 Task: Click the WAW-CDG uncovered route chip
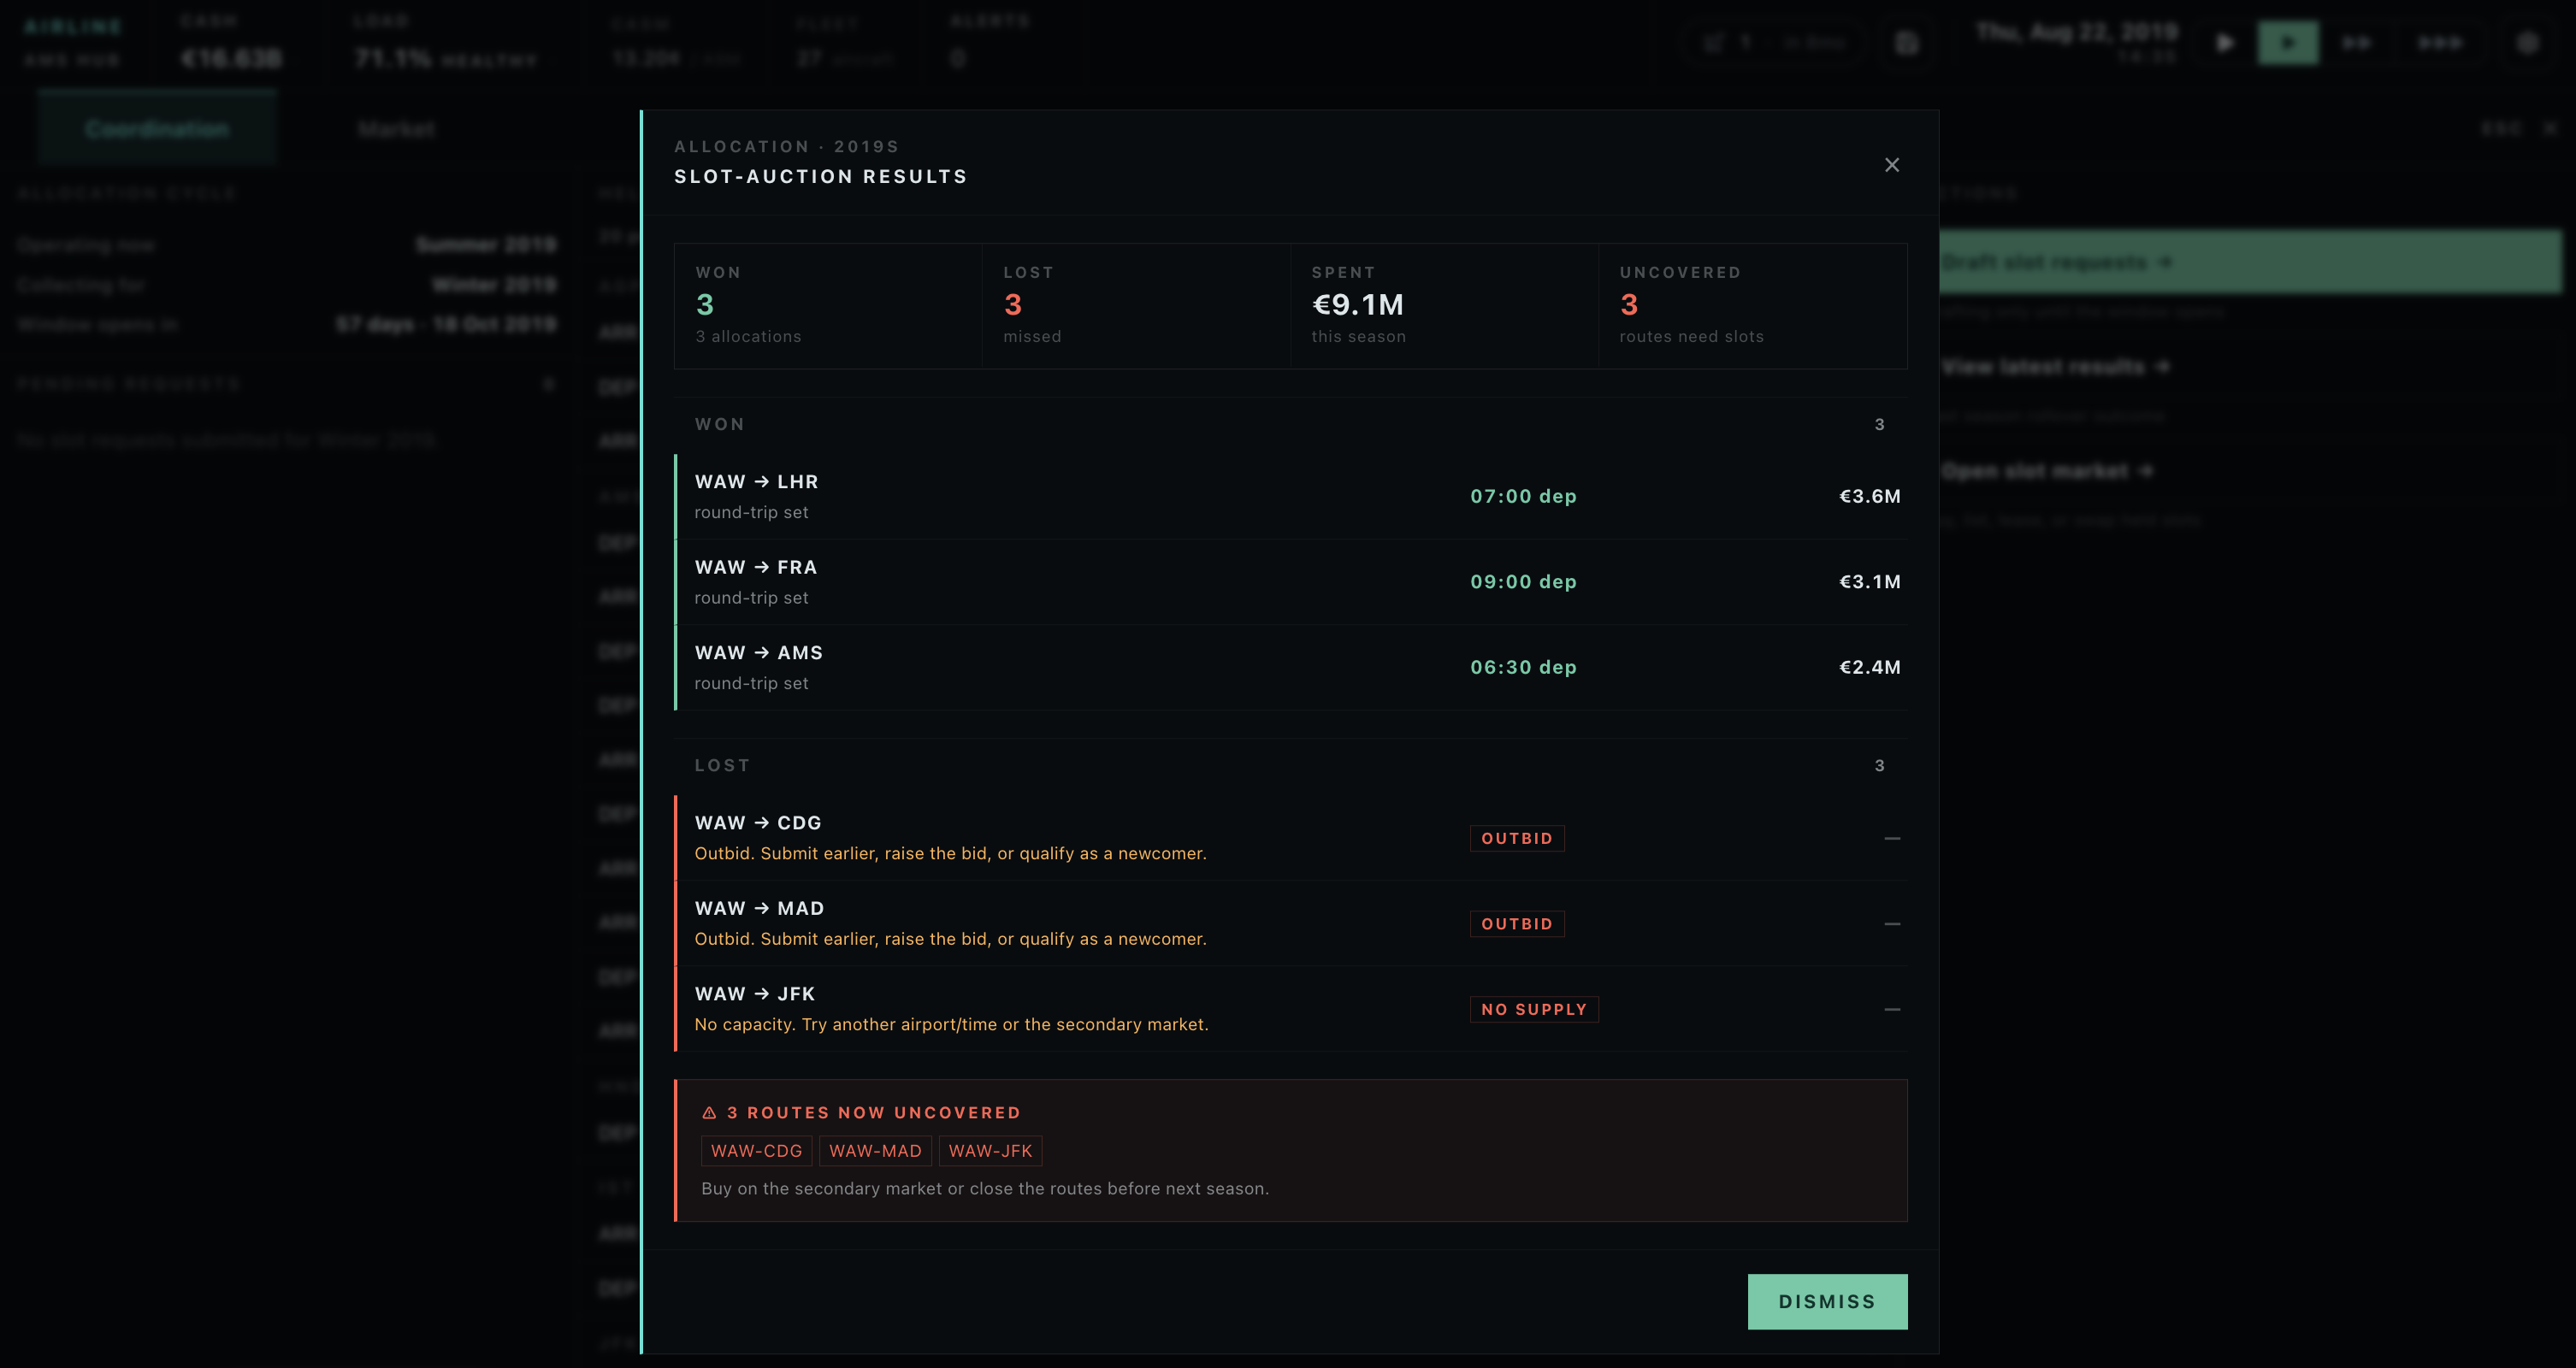pyautogui.click(x=756, y=1151)
